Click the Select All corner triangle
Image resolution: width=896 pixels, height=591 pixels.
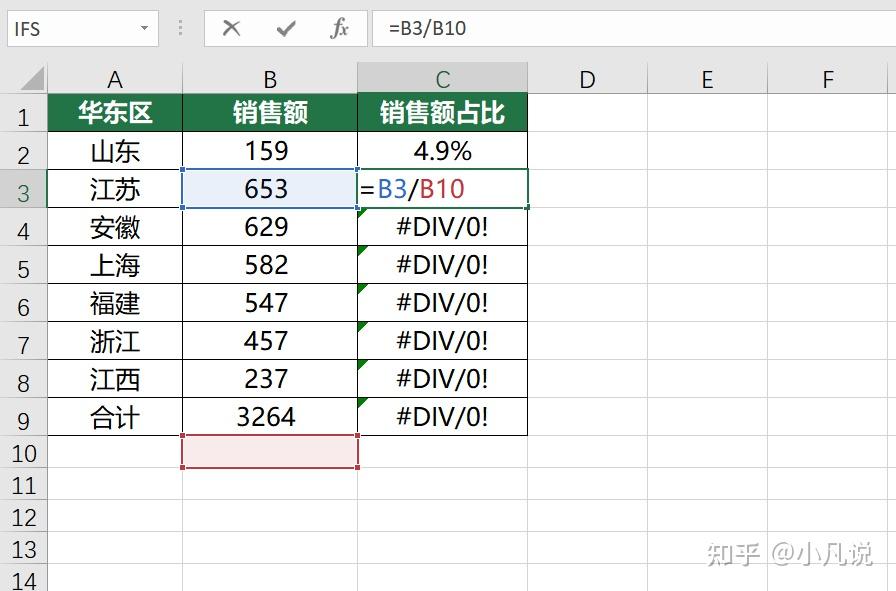tap(31, 79)
